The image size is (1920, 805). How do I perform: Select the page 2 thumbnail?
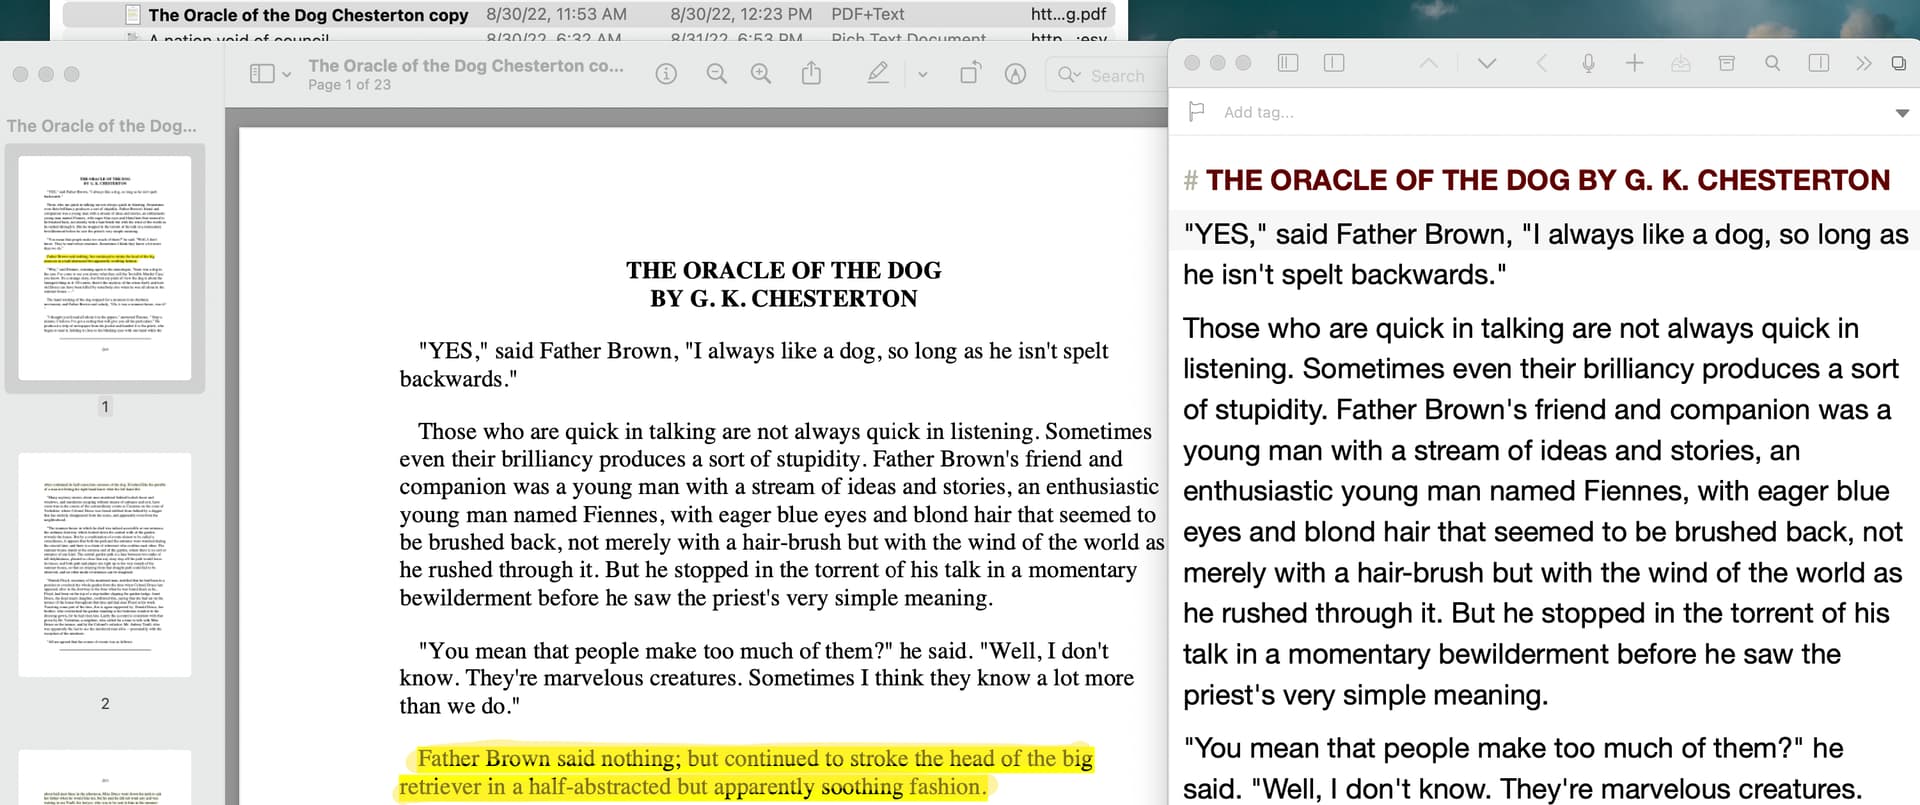click(105, 565)
